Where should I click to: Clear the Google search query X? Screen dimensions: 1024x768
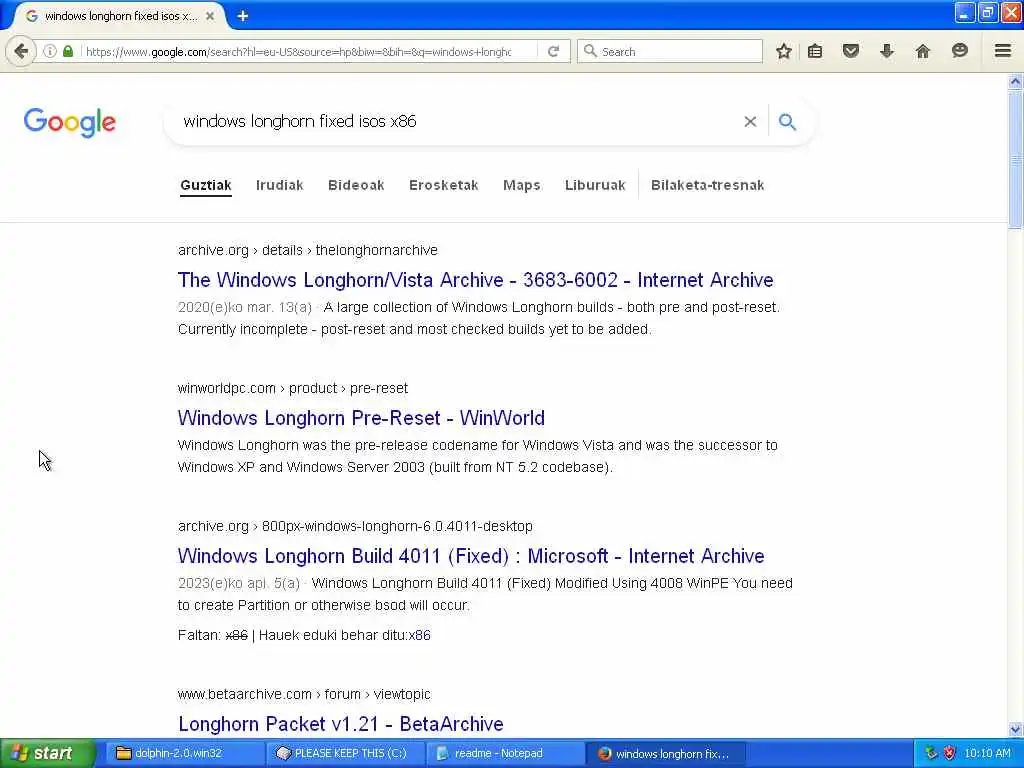click(x=750, y=121)
